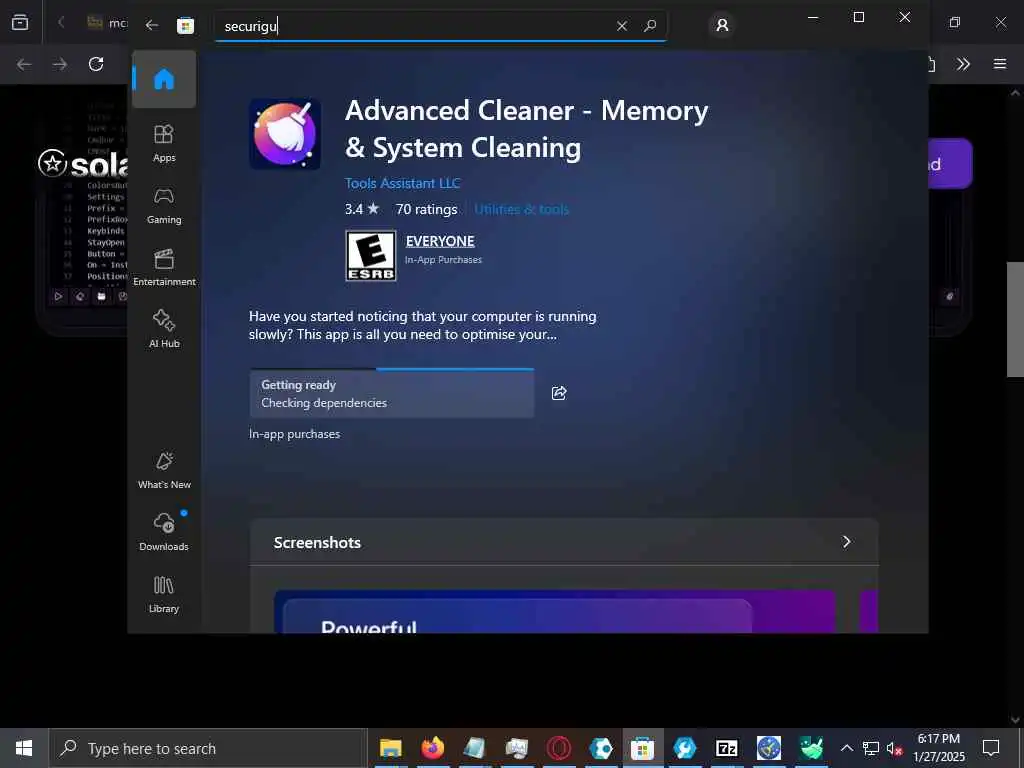Clear the search box text
Image resolution: width=1024 pixels, height=768 pixels.
click(622, 25)
